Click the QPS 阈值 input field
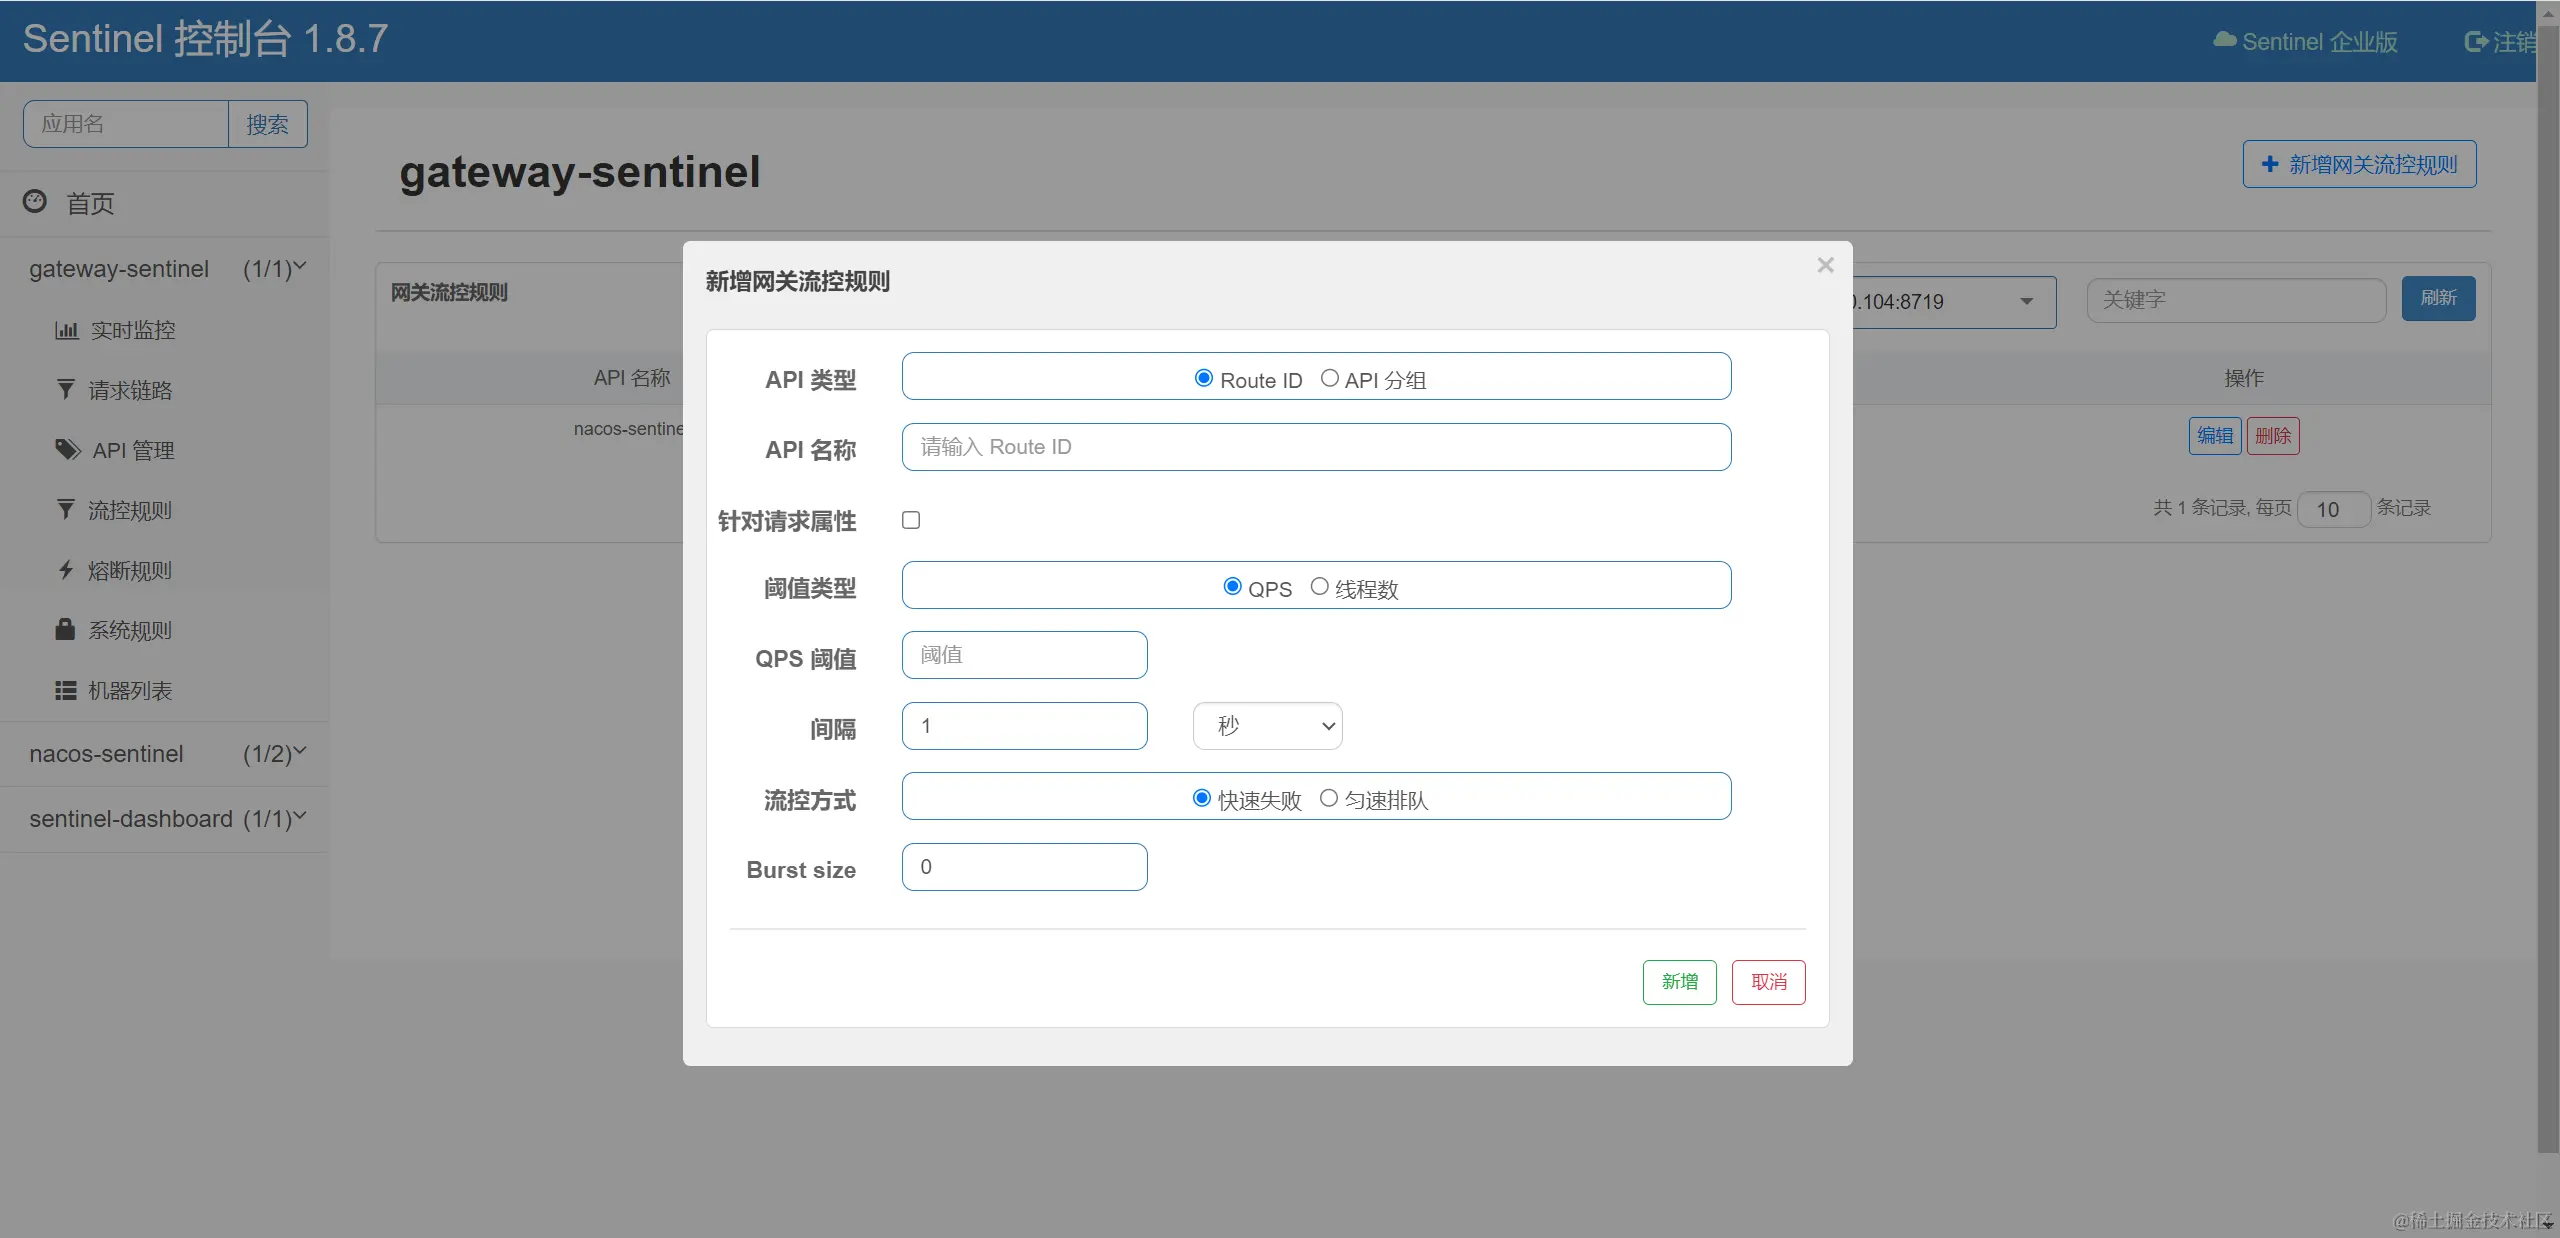 tap(1024, 655)
